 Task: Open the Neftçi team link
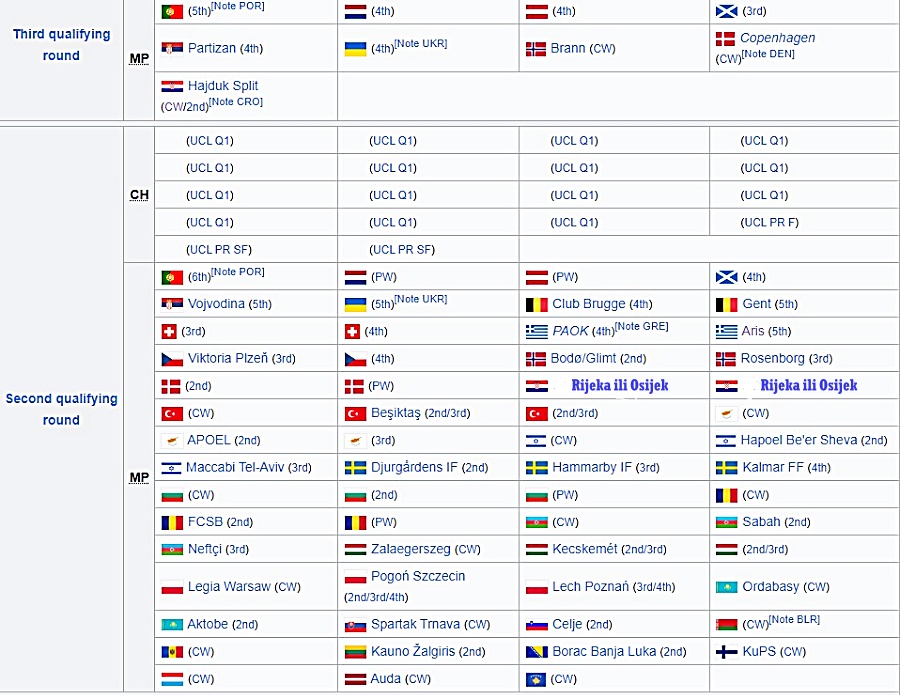tap(204, 549)
